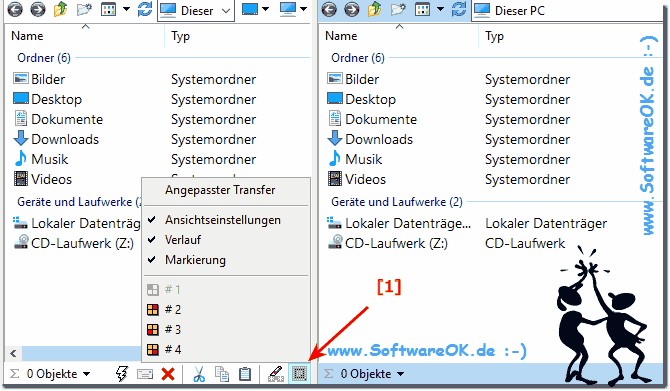Expand the left pane 0 Objekte dropdown
The width and height of the screenshot is (670, 391).
[87, 374]
